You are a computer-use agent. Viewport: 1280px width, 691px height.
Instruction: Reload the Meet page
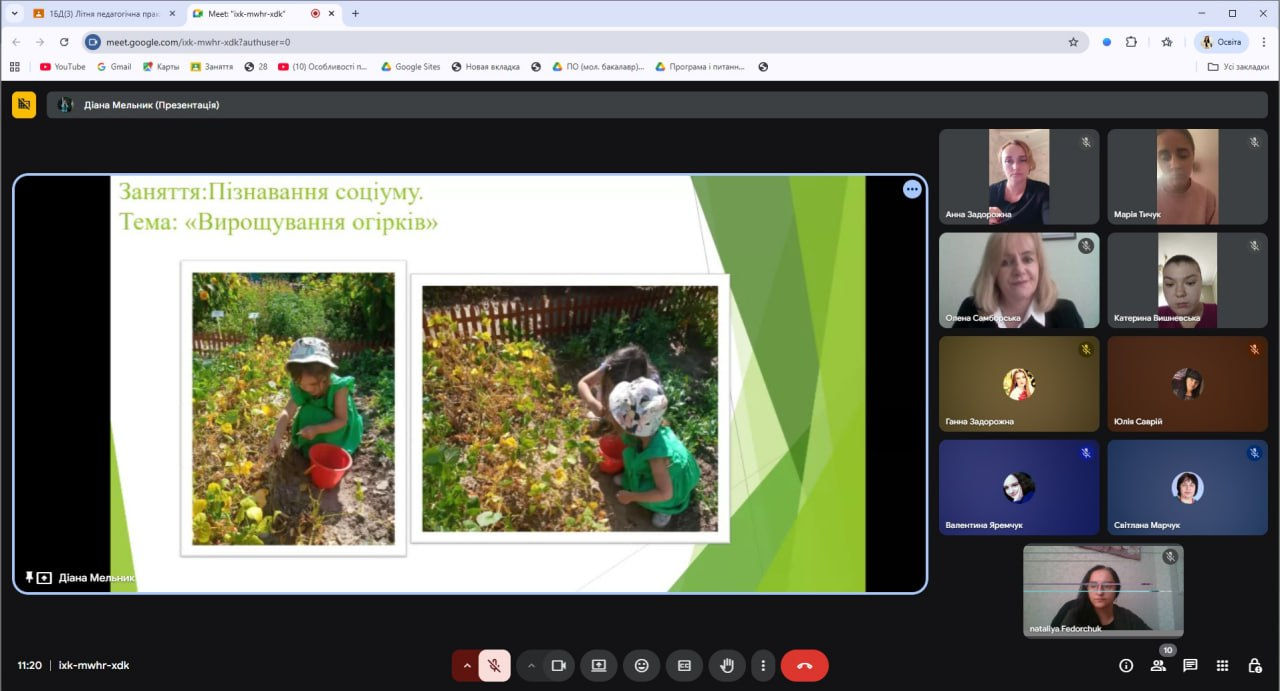(64, 42)
